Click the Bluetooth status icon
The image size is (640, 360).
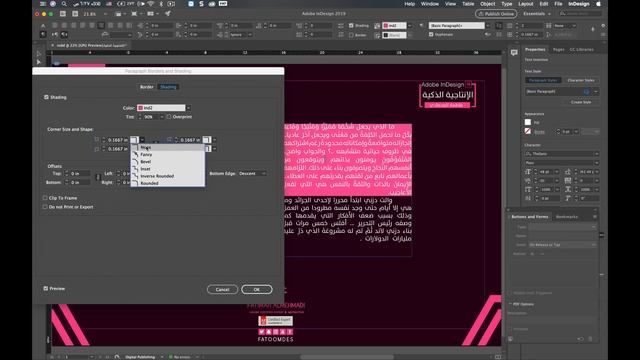(161, 4)
